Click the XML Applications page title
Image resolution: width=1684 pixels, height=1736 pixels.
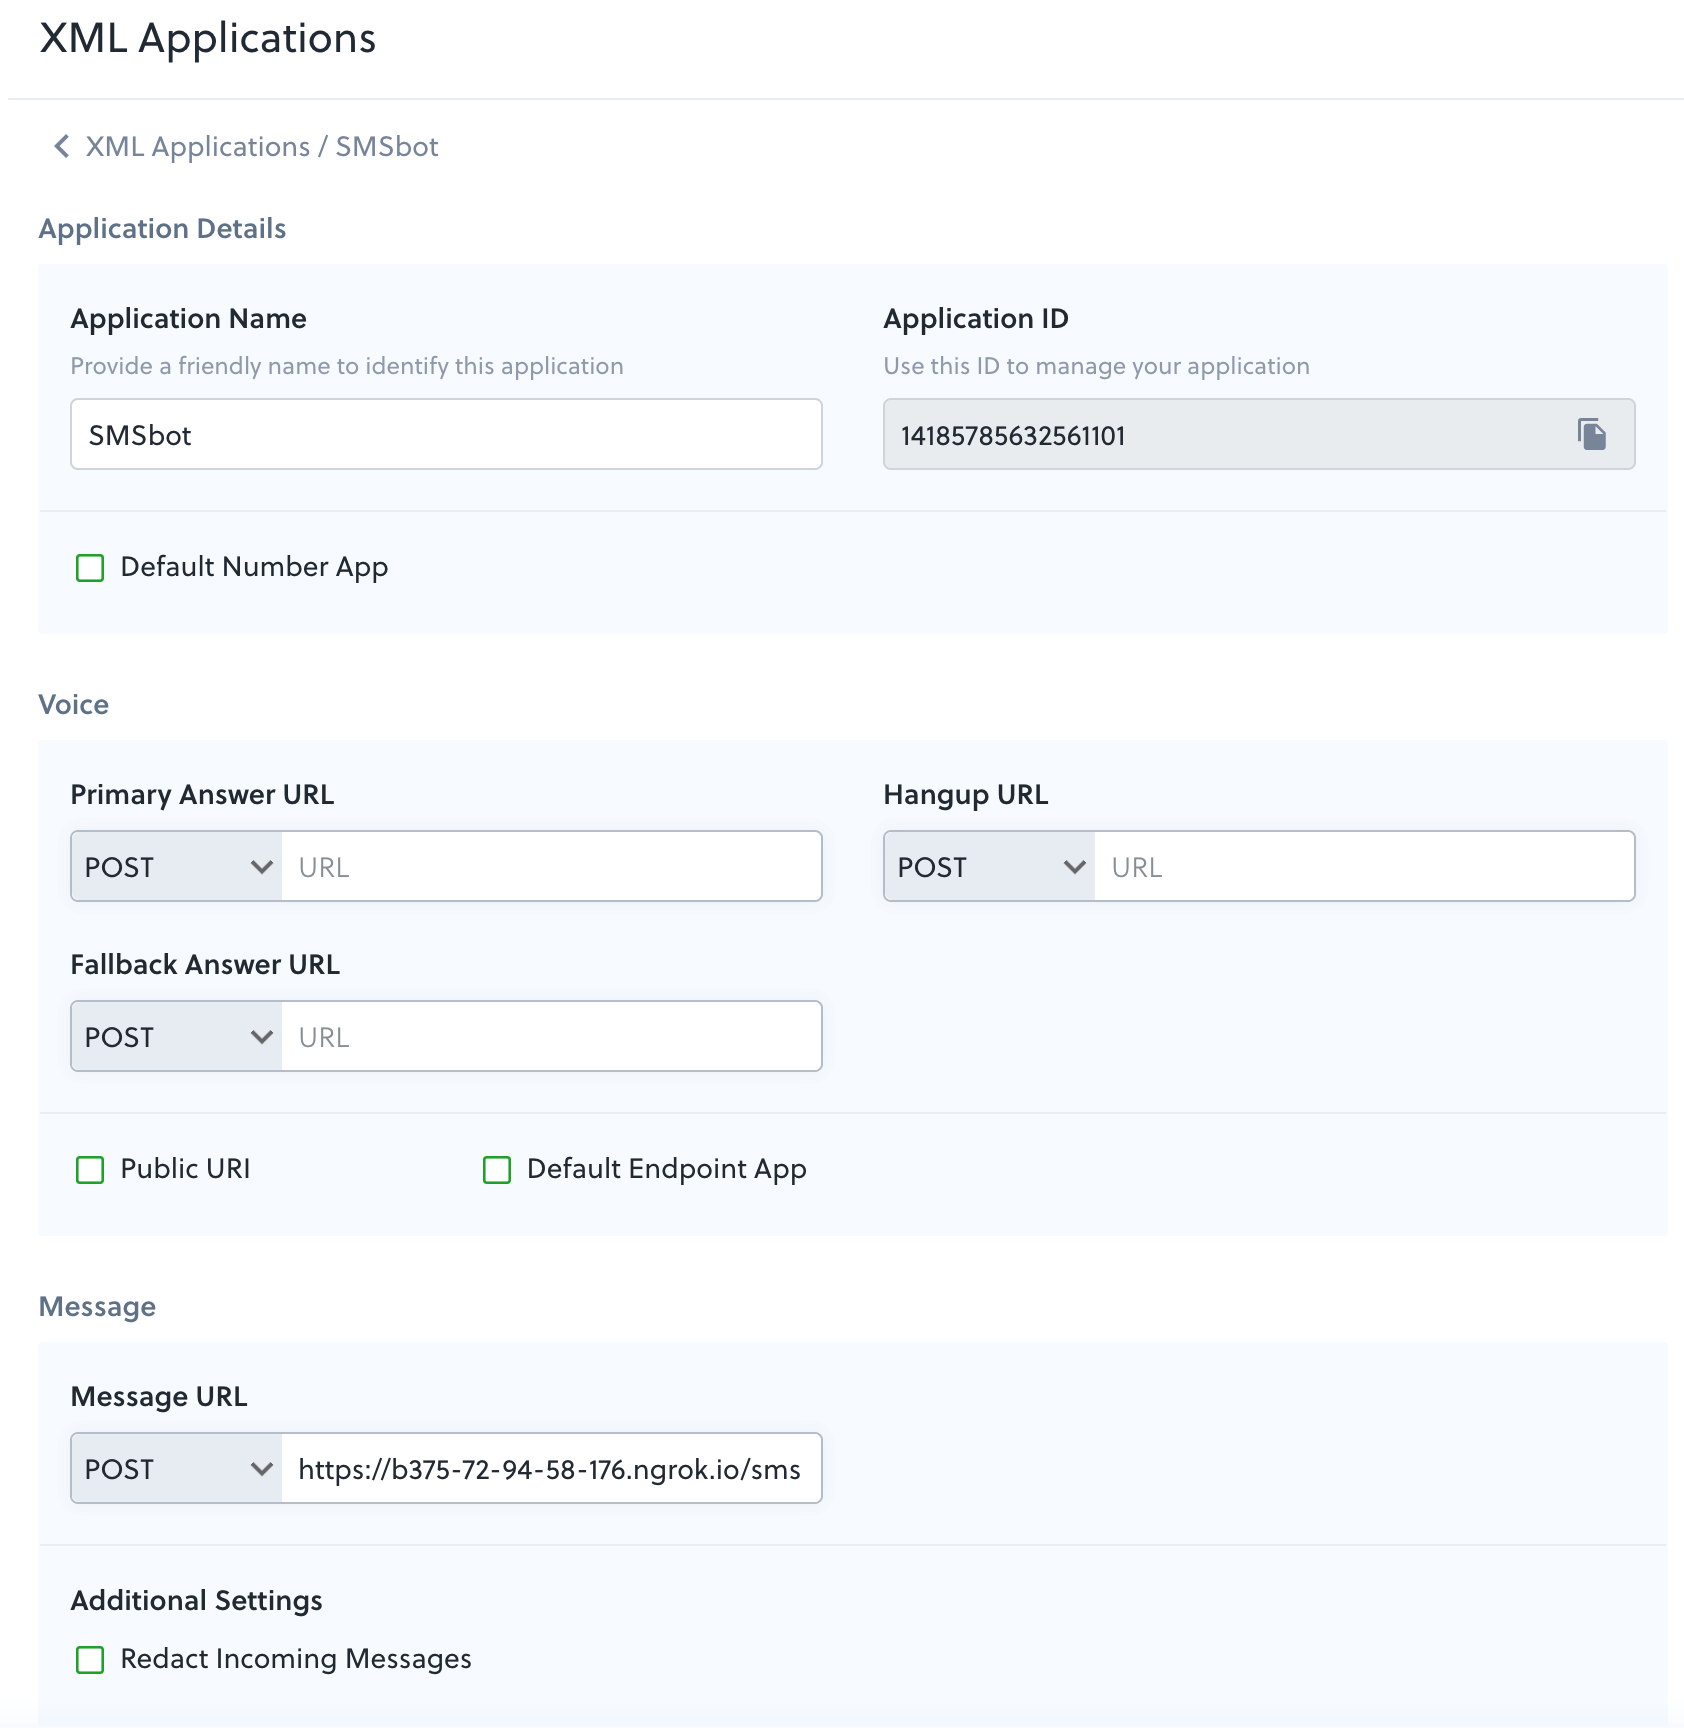pyautogui.click(x=208, y=38)
